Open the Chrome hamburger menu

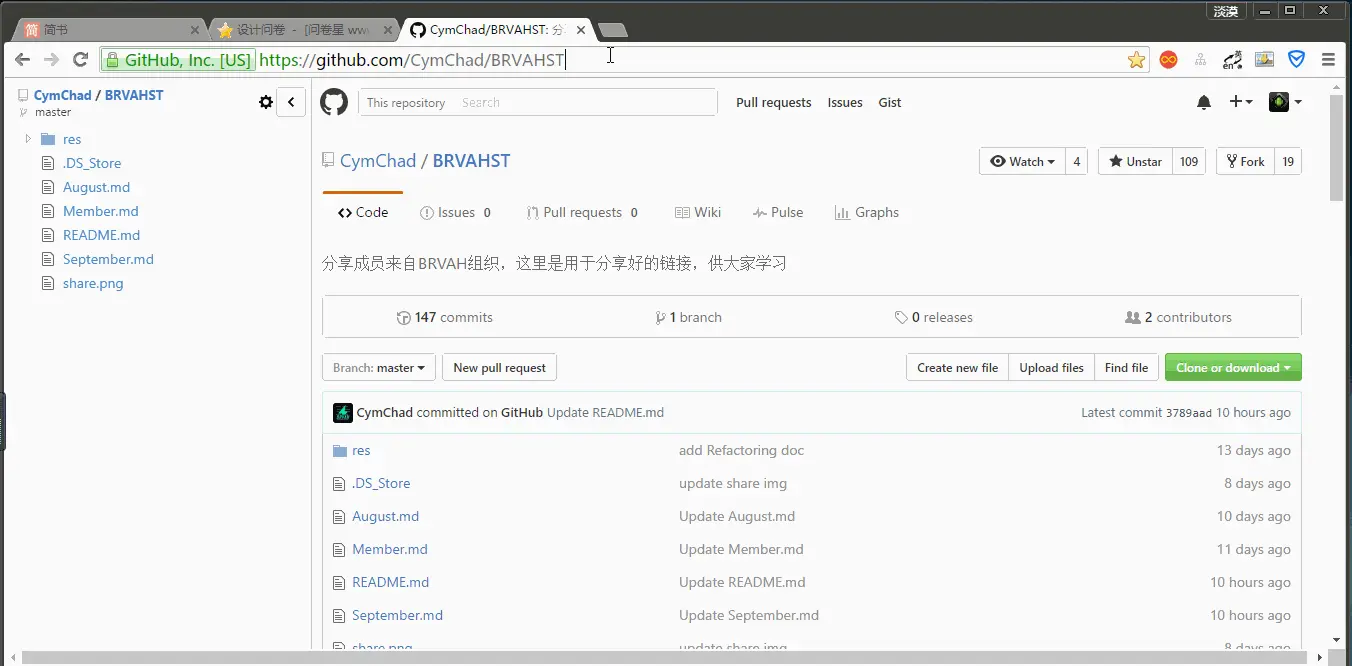[x=1328, y=60]
